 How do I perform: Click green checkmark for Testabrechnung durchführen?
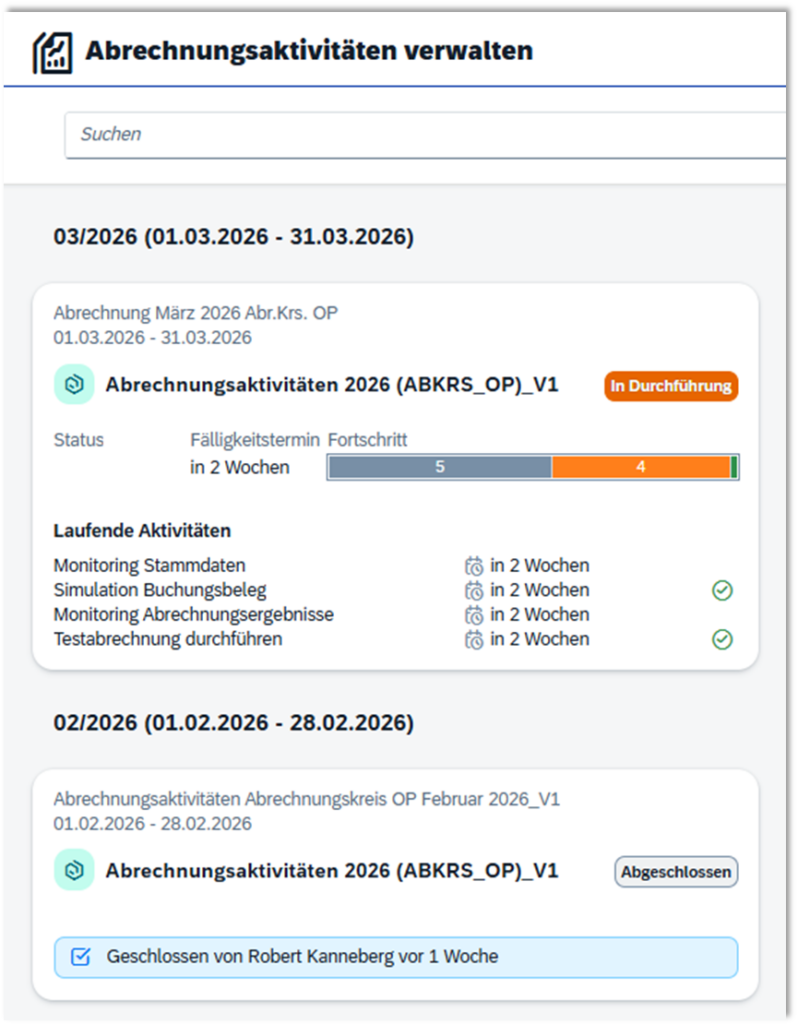coord(722,639)
